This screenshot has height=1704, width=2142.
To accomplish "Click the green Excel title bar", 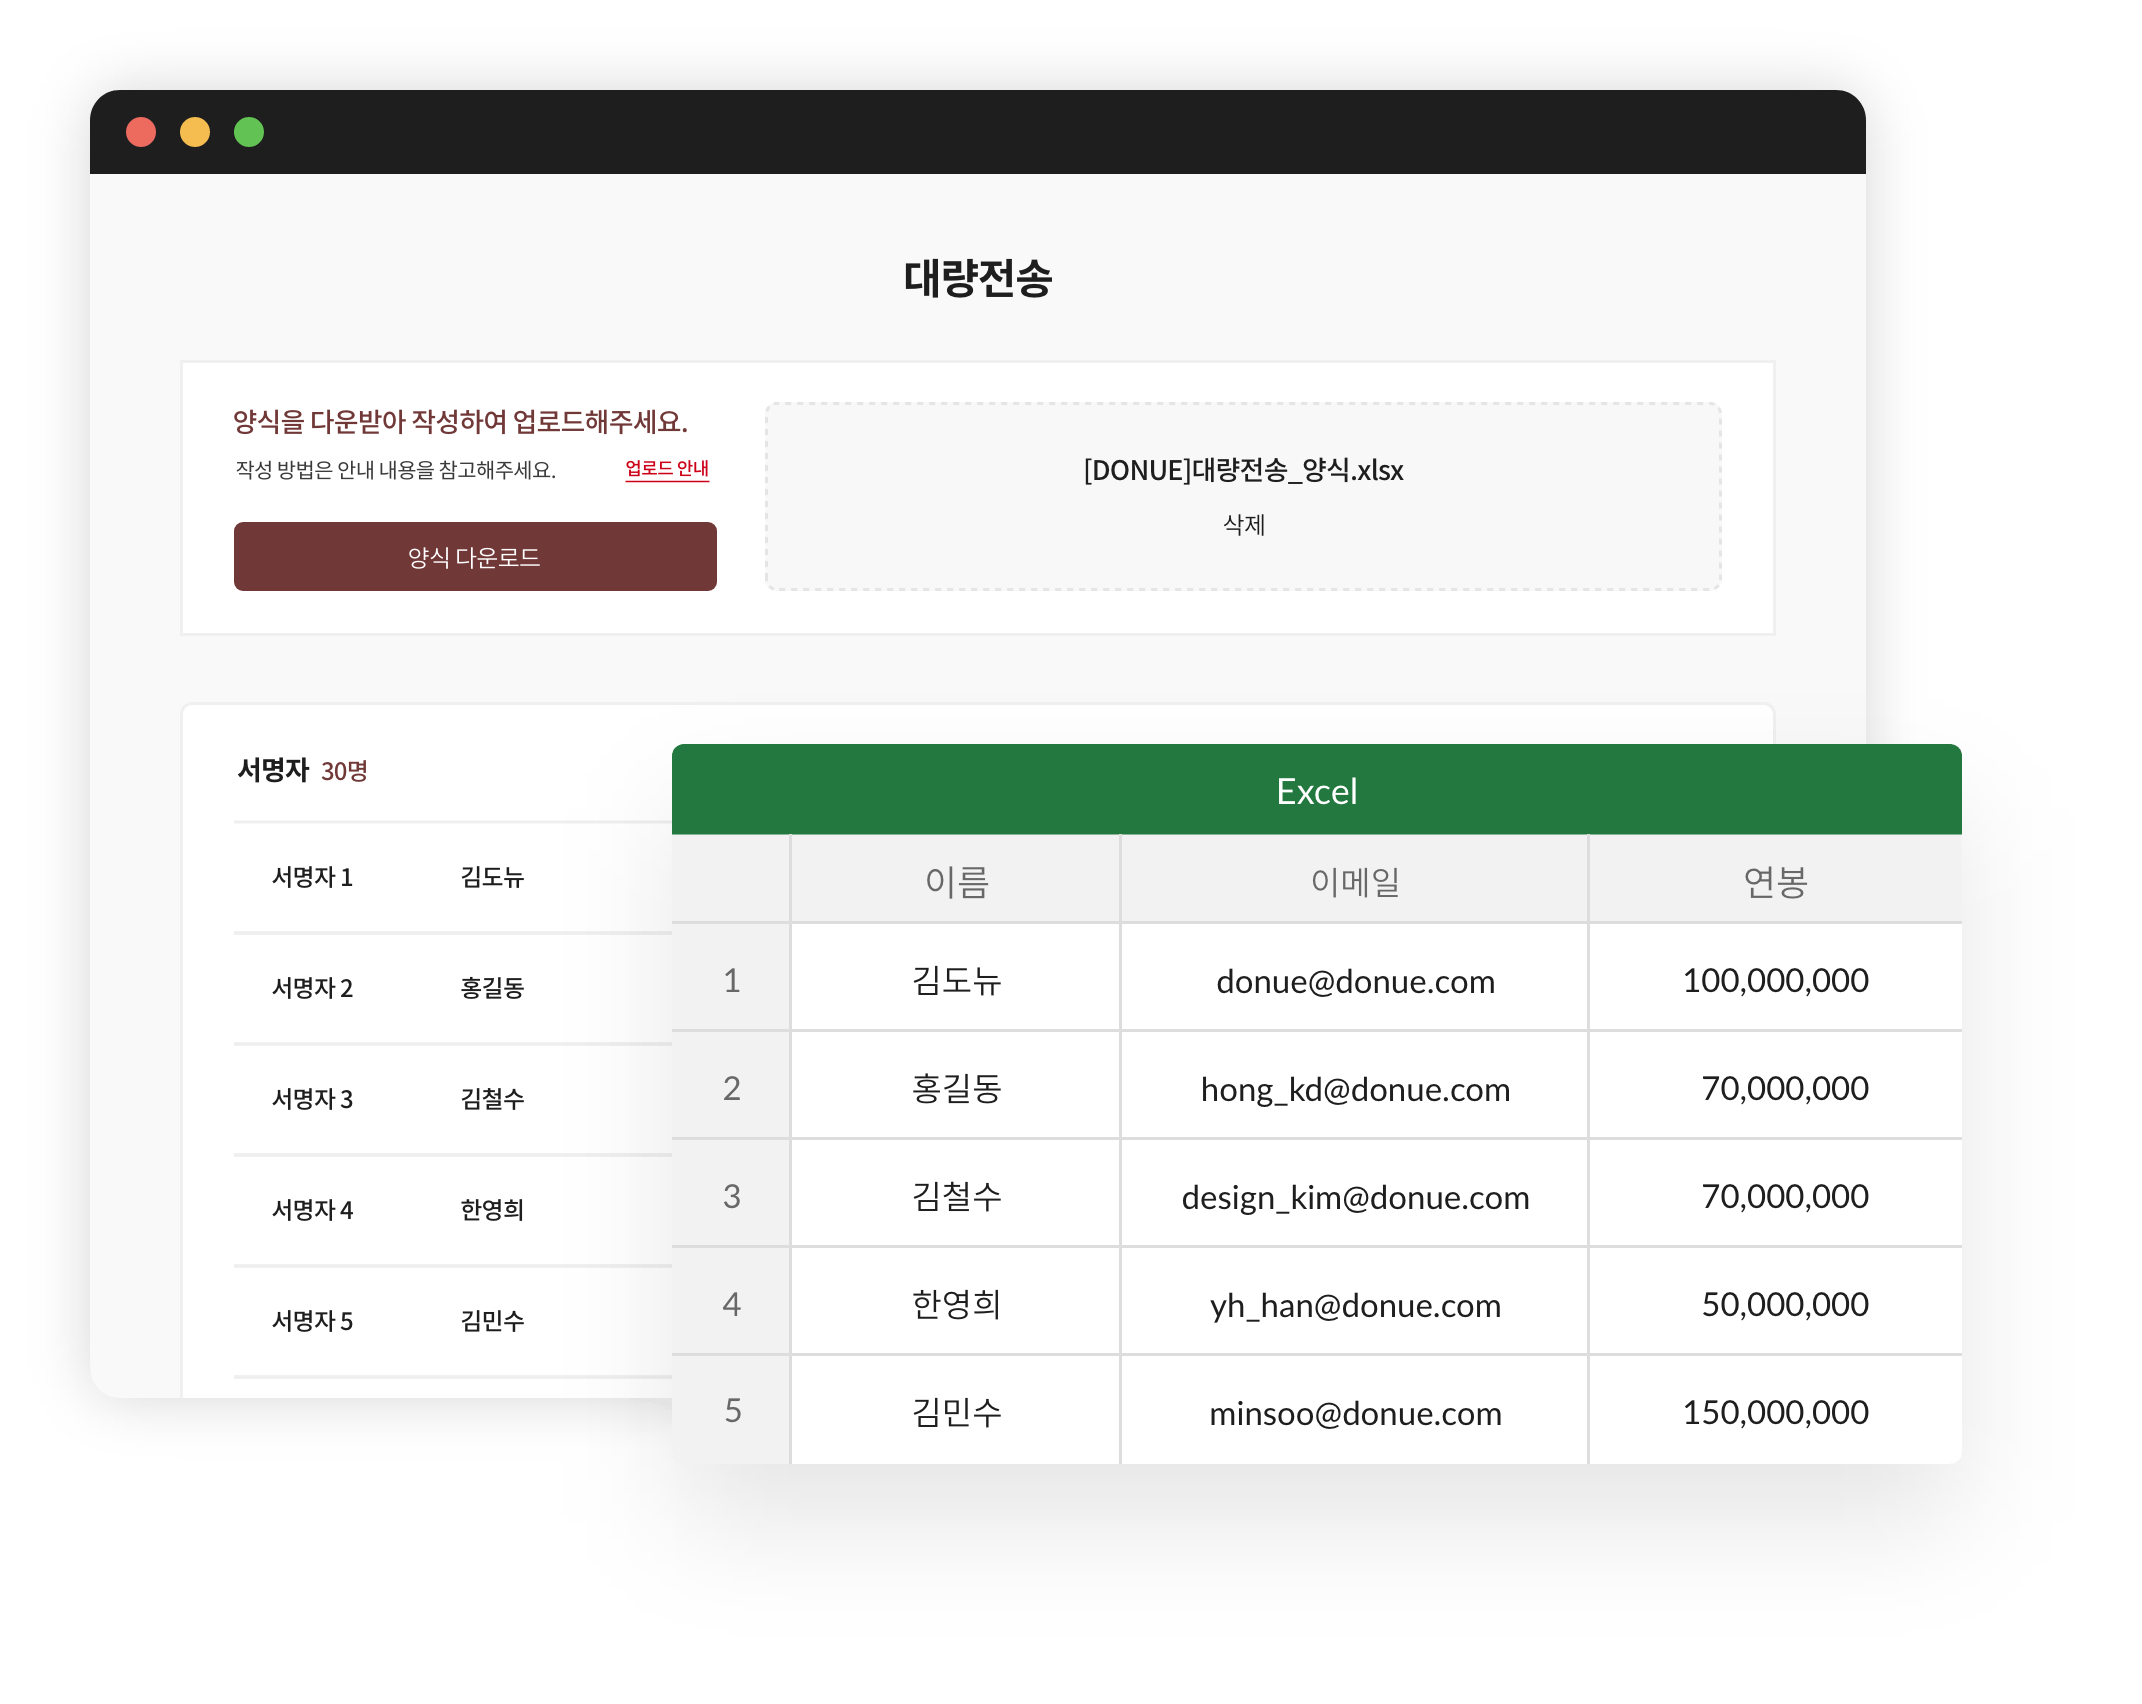I will pos(1316,790).
